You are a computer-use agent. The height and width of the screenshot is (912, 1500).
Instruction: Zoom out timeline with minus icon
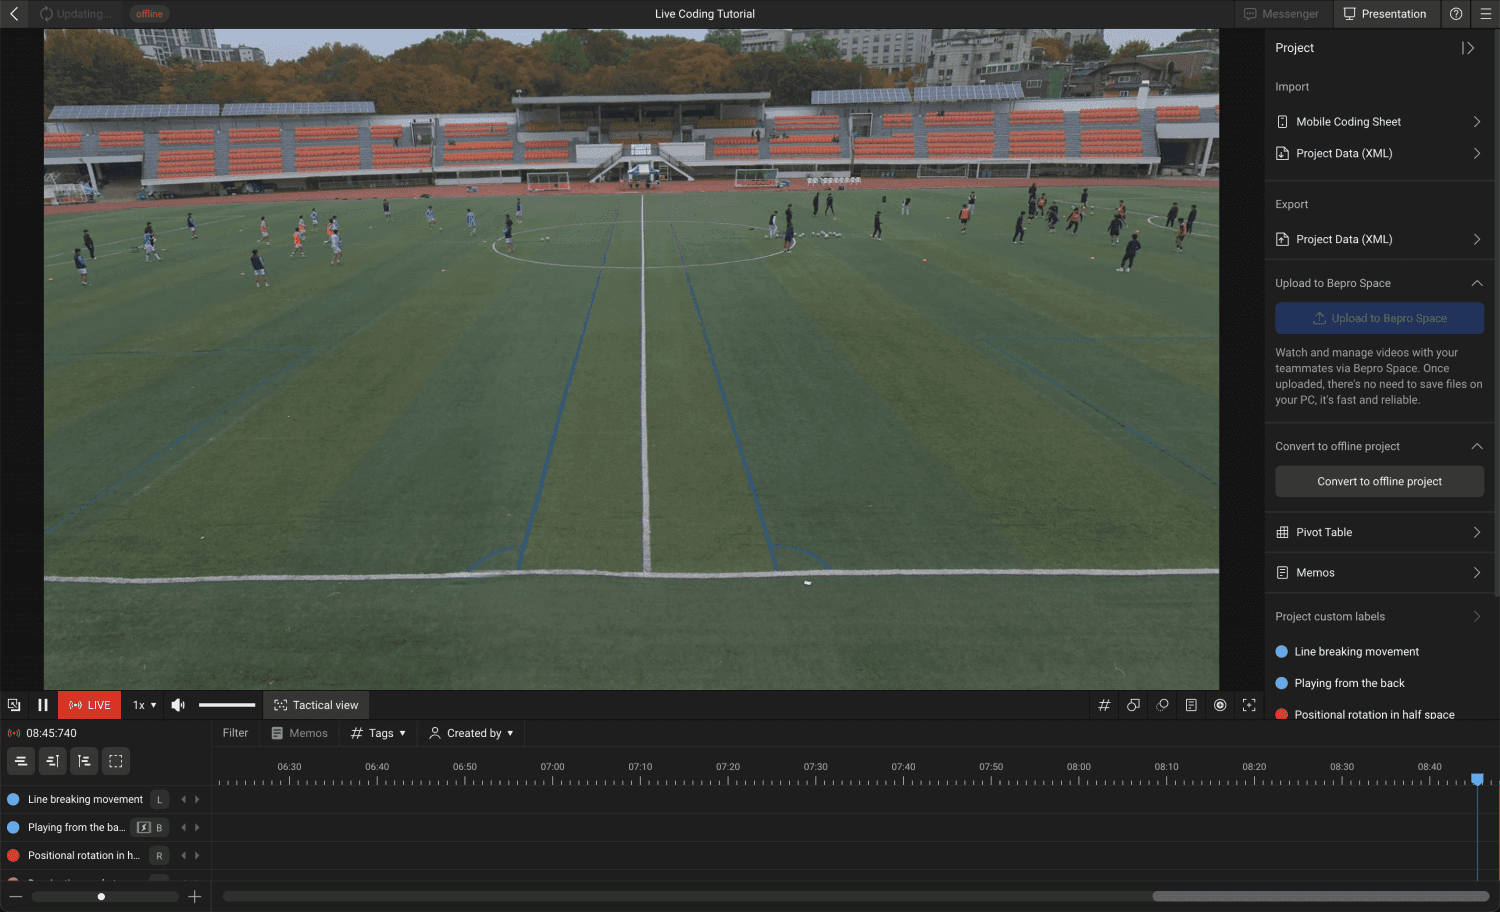coord(16,897)
